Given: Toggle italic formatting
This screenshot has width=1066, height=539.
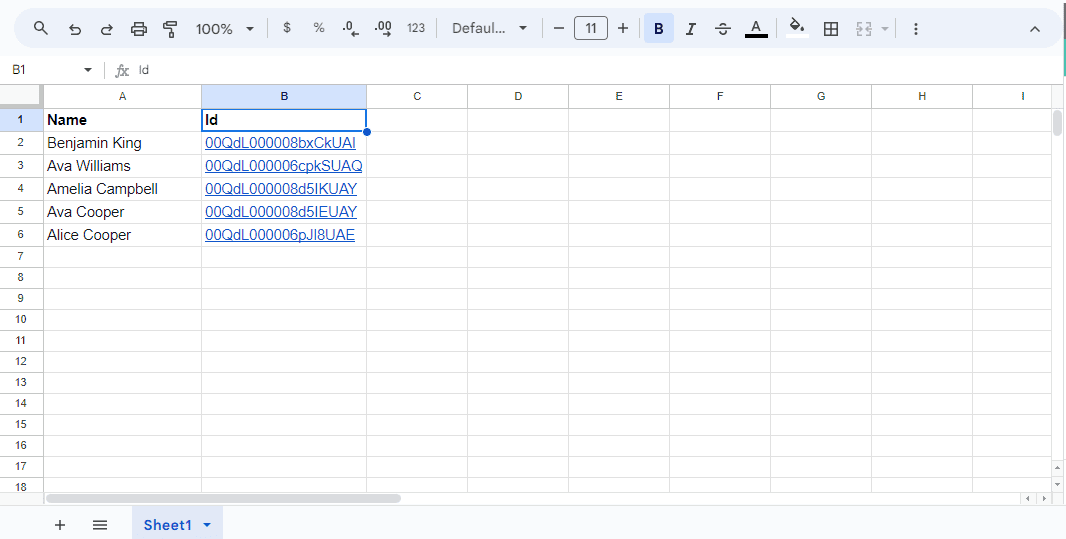Looking at the screenshot, I should pyautogui.click(x=690, y=29).
